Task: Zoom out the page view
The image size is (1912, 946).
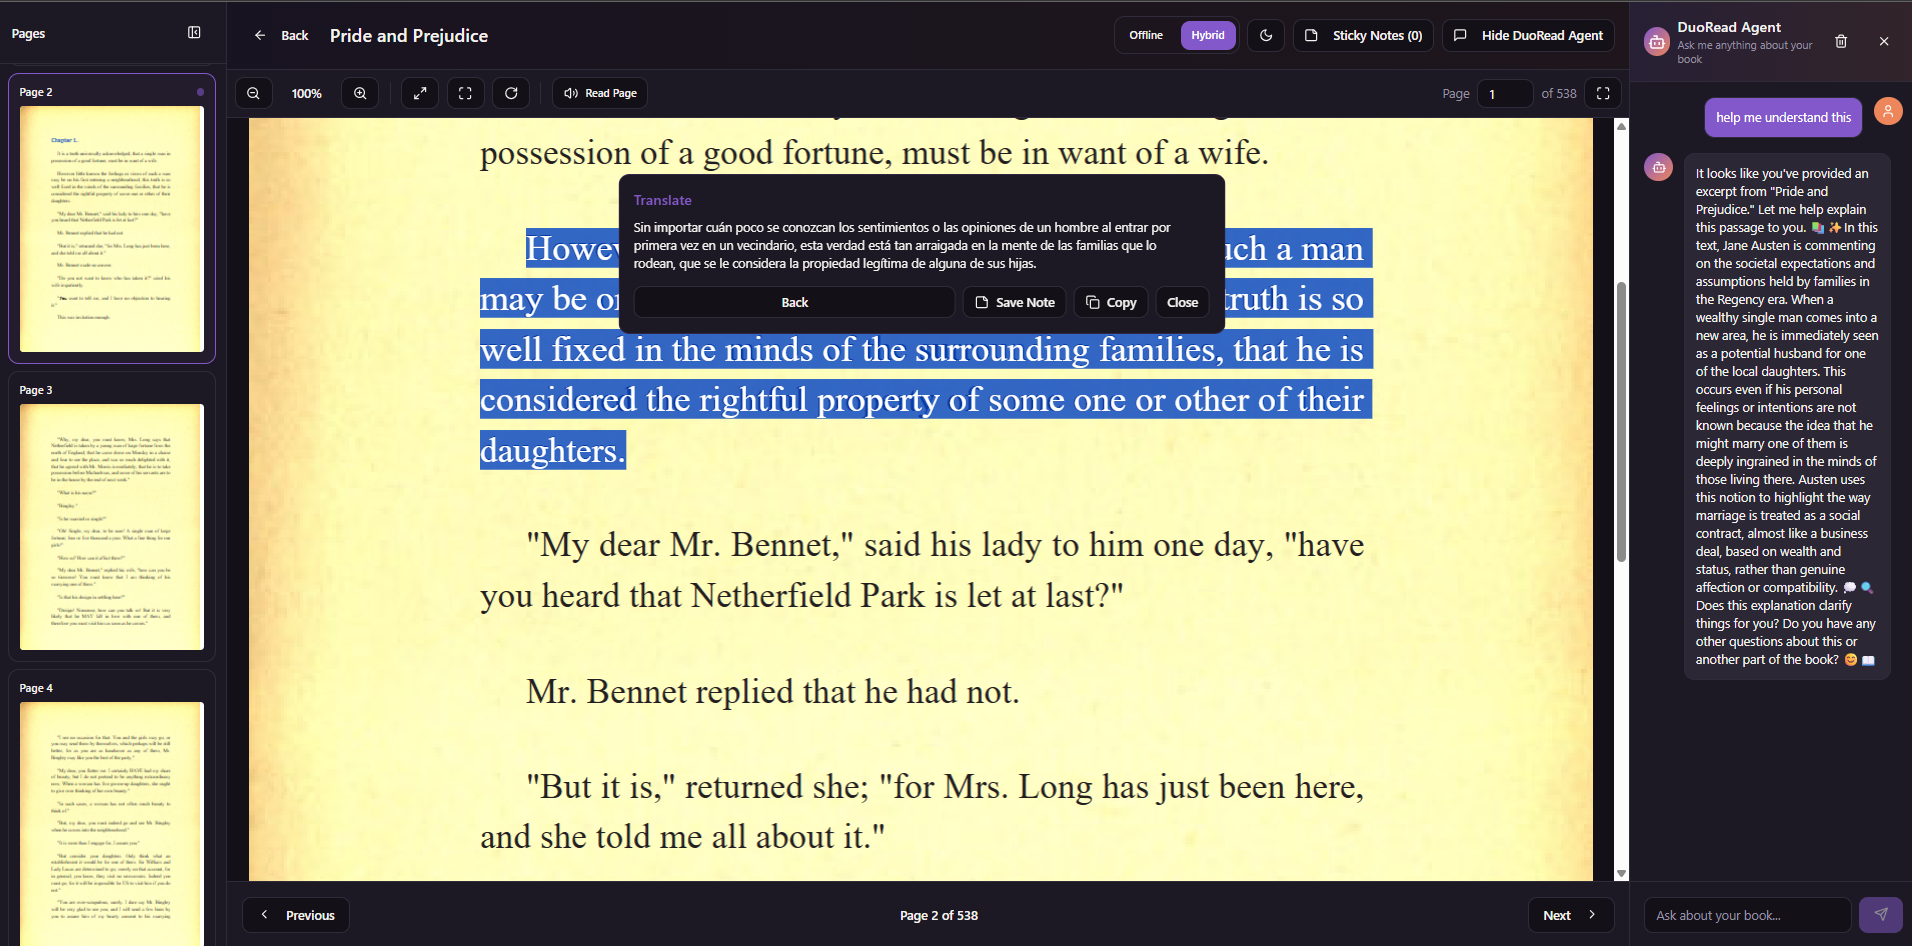Action: (254, 93)
